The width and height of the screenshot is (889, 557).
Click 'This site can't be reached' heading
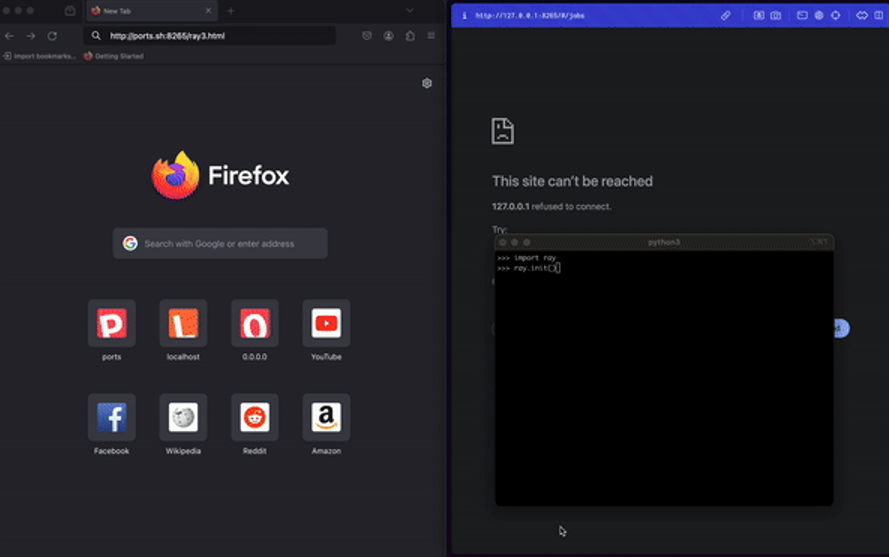(572, 181)
